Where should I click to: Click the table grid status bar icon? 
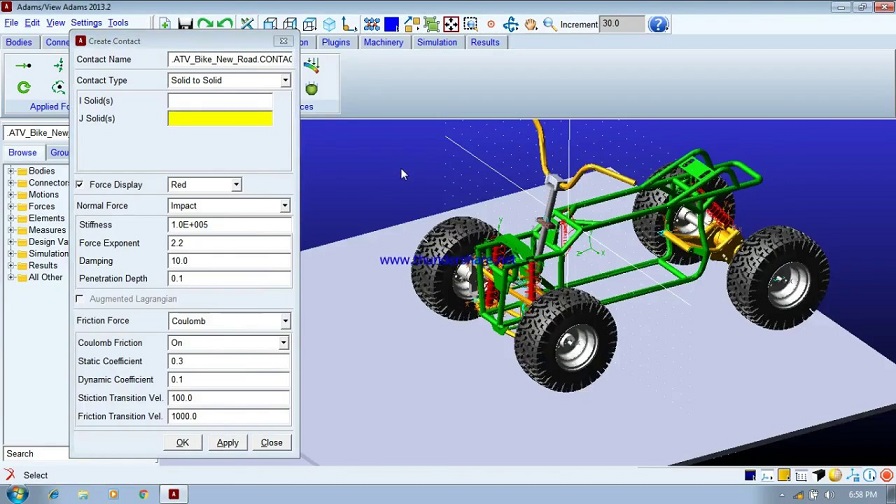click(801, 475)
